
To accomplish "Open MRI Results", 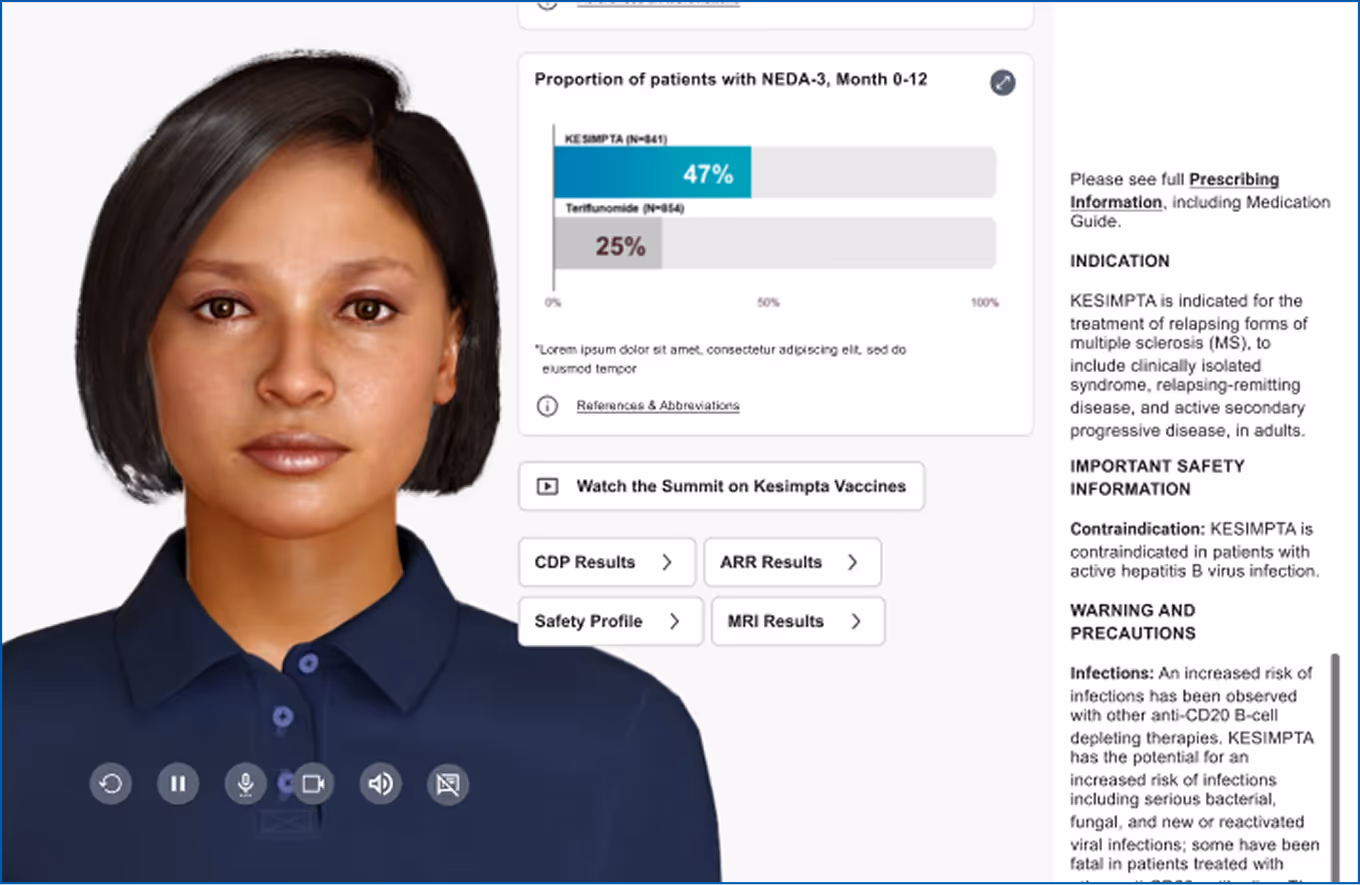I will pyautogui.click(x=798, y=621).
